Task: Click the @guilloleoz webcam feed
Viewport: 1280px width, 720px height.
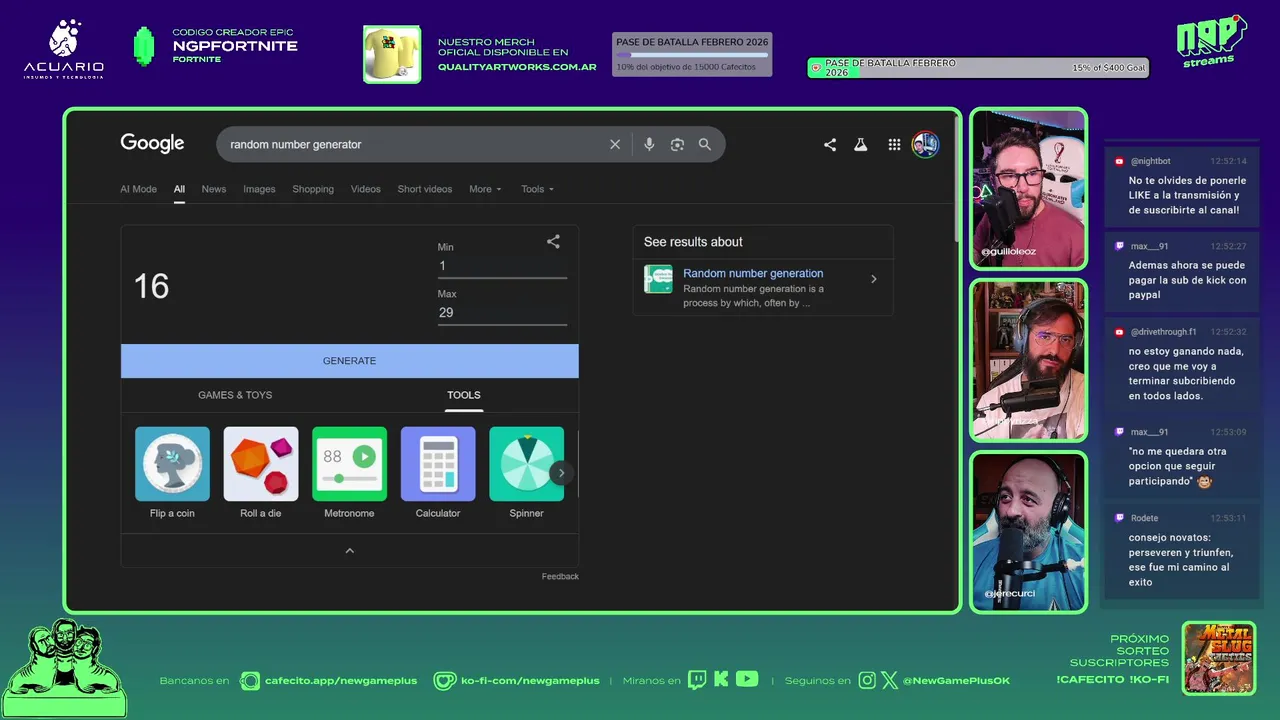Action: pyautogui.click(x=1028, y=188)
